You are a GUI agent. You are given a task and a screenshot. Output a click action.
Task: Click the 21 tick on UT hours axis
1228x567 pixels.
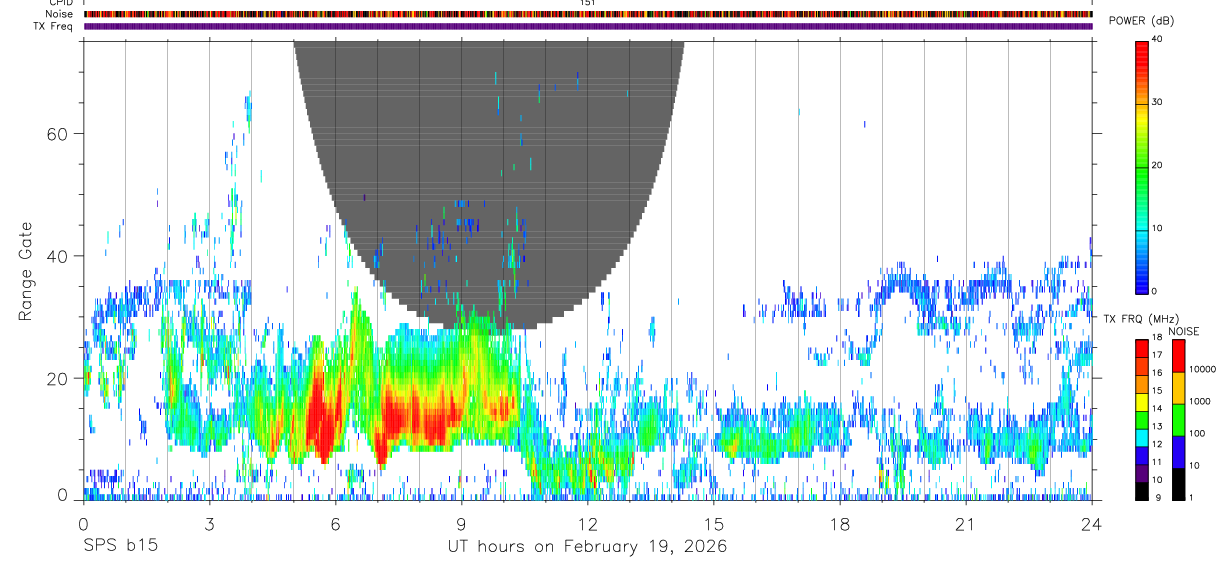(x=966, y=523)
